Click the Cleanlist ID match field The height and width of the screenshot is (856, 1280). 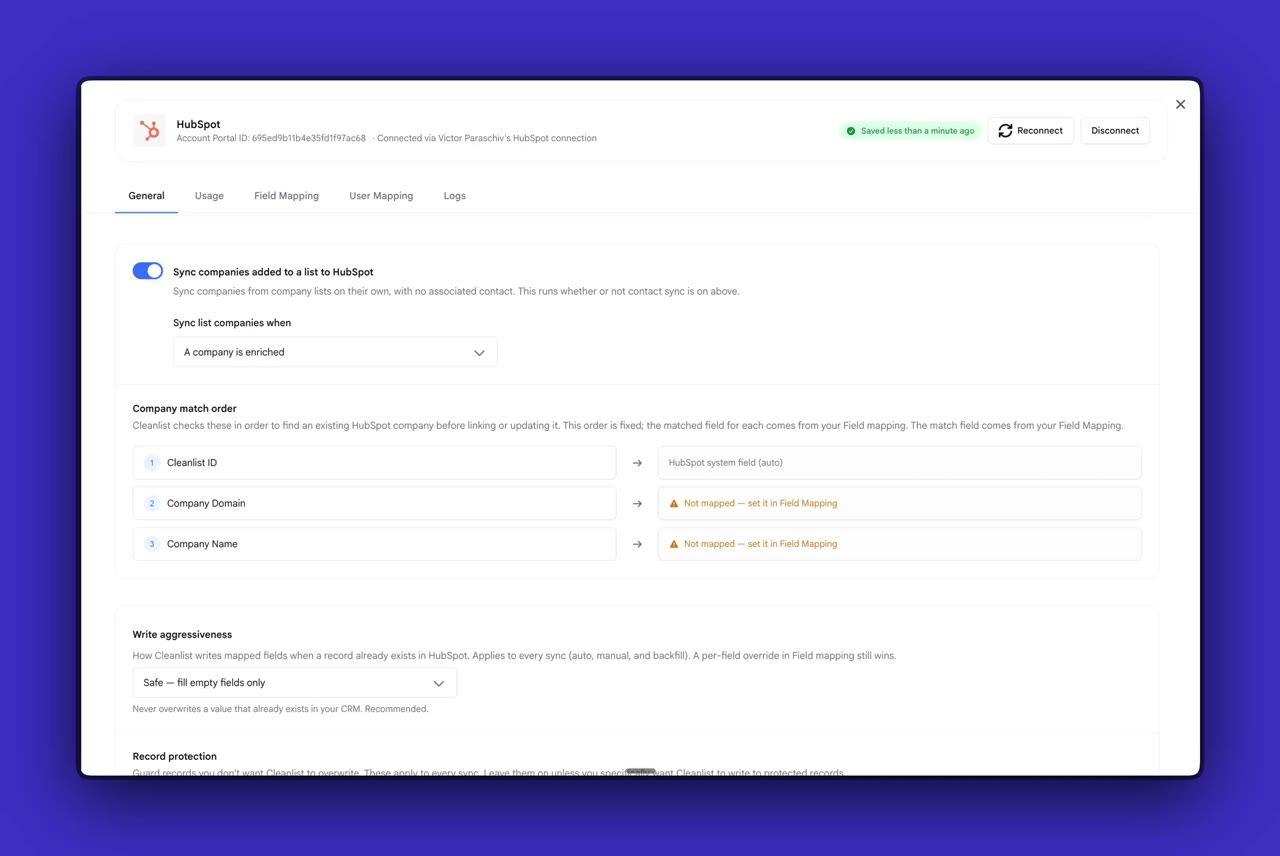coord(374,463)
